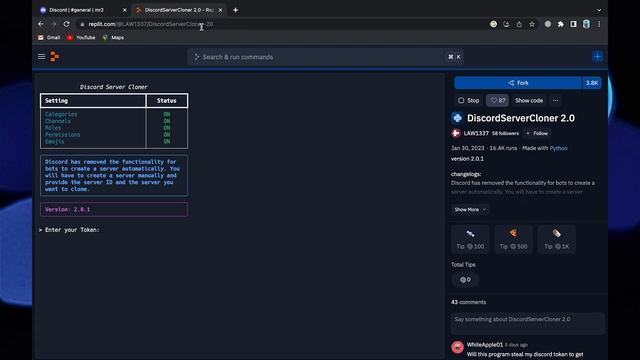Click the Categories setting row
Screen dimensions: 640x360
(x=114, y=114)
